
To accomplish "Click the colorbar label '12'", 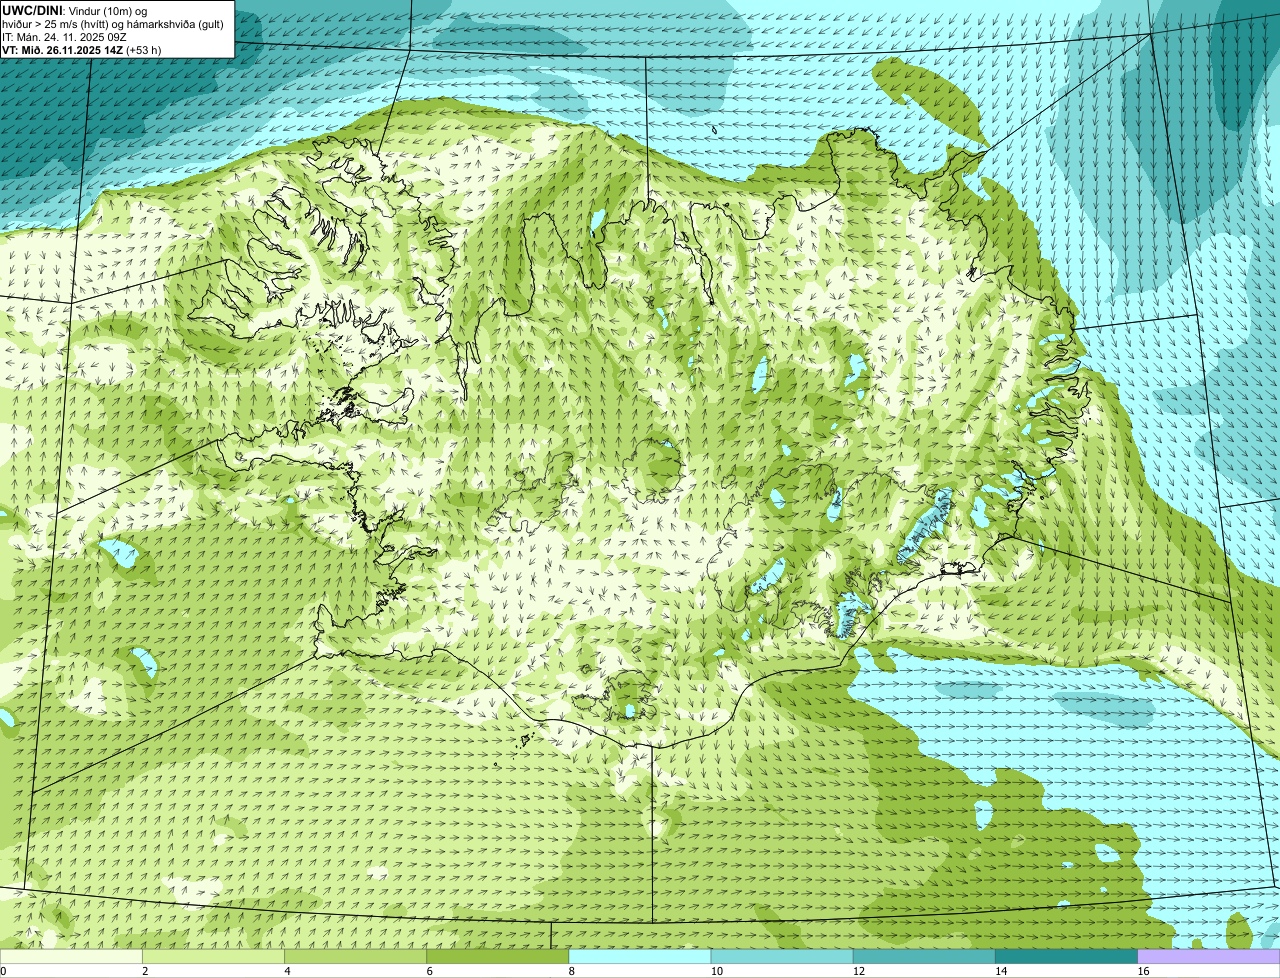I will (x=859, y=971).
